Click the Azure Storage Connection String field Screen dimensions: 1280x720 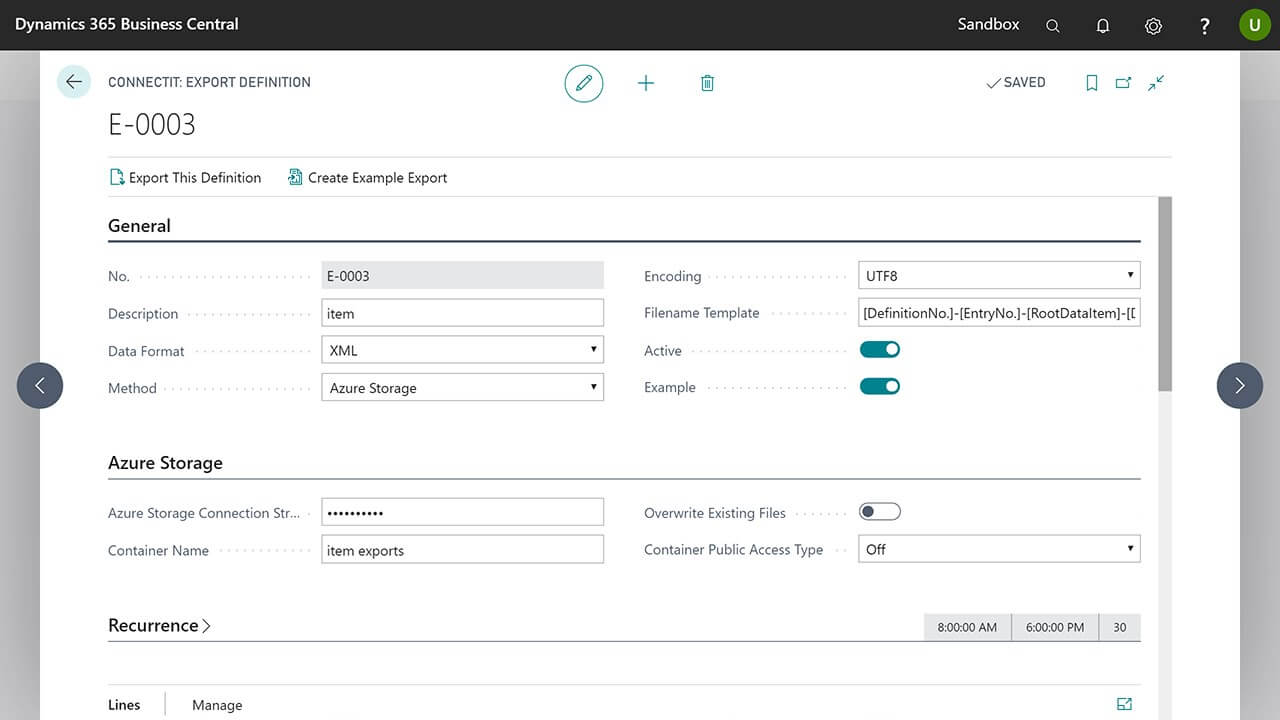[463, 512]
